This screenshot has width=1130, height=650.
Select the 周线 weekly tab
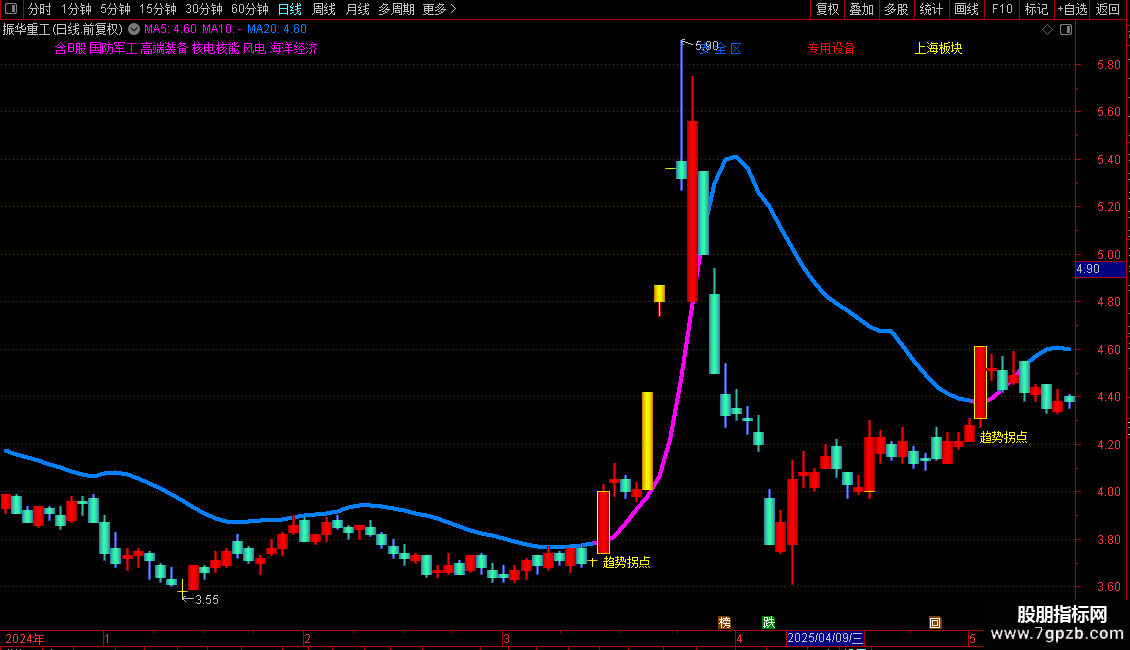(x=324, y=9)
